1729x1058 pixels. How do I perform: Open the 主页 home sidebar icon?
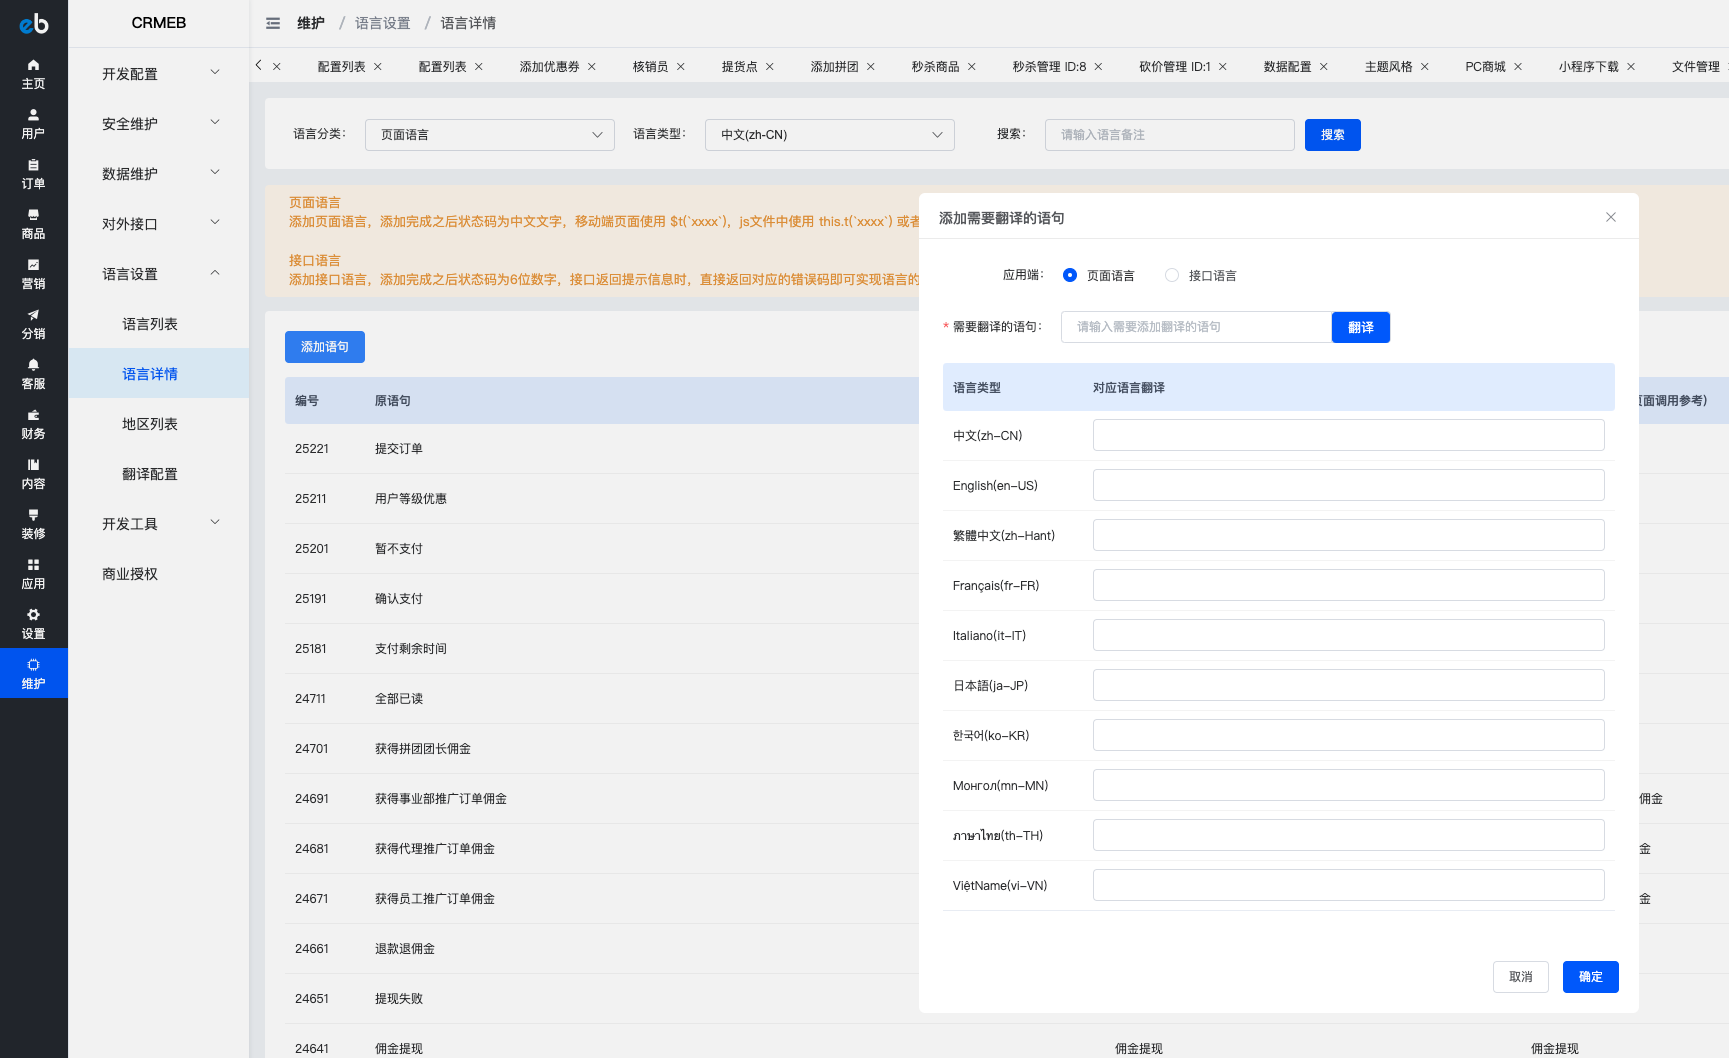[x=33, y=73]
